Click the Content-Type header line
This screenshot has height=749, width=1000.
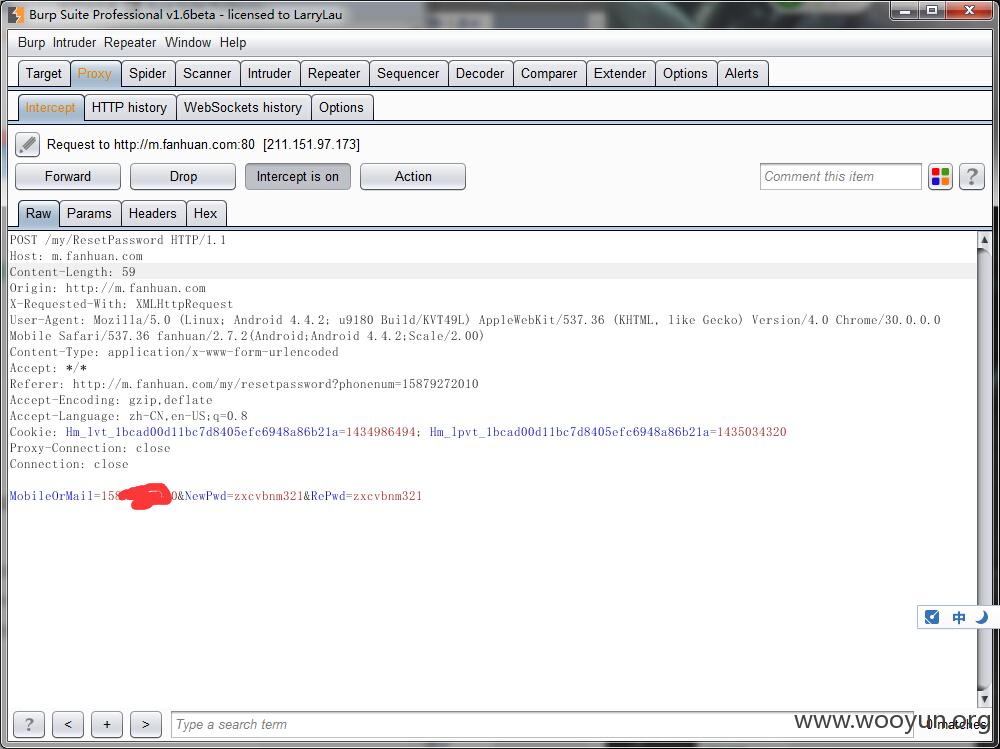click(x=174, y=352)
